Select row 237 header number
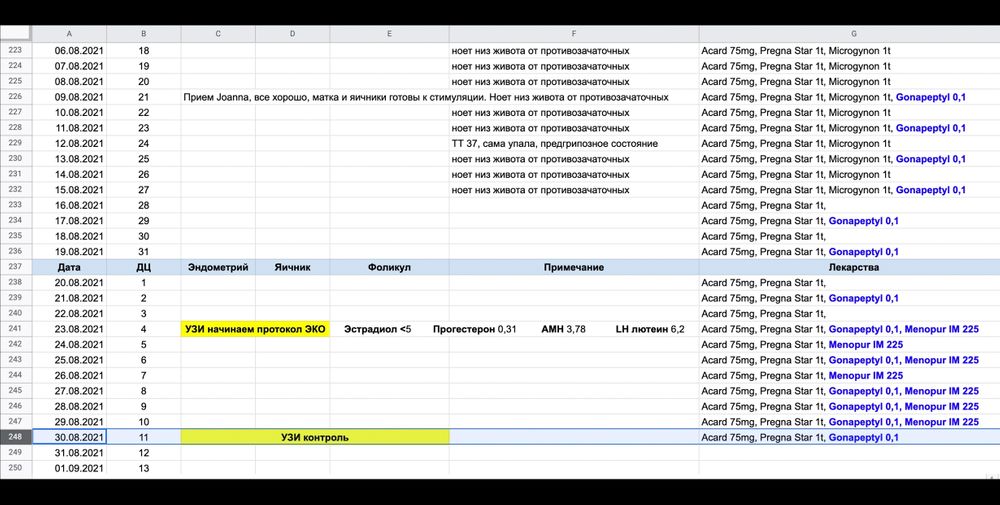The width and height of the screenshot is (1000, 505). pyautogui.click(x=16, y=267)
